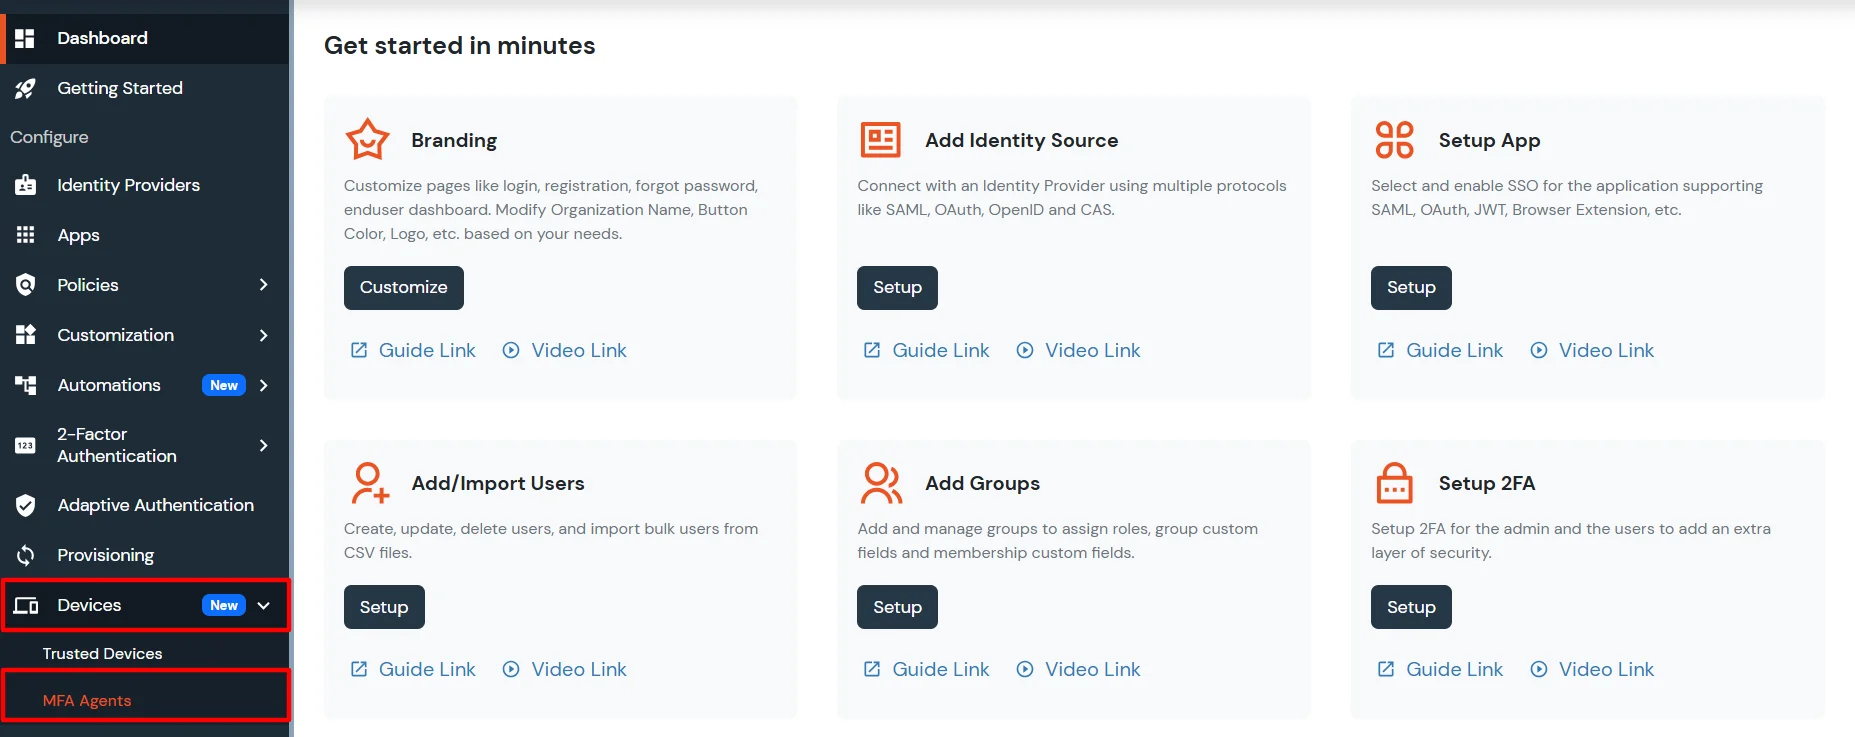Click the New badge beside Automations
1855x737 pixels.
[x=224, y=385]
